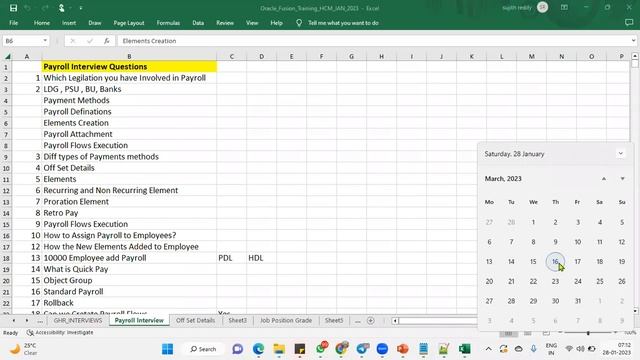The height and width of the screenshot is (360, 640).
Task: Select cell 'What is Quick Pay'
Action: pos(129,269)
